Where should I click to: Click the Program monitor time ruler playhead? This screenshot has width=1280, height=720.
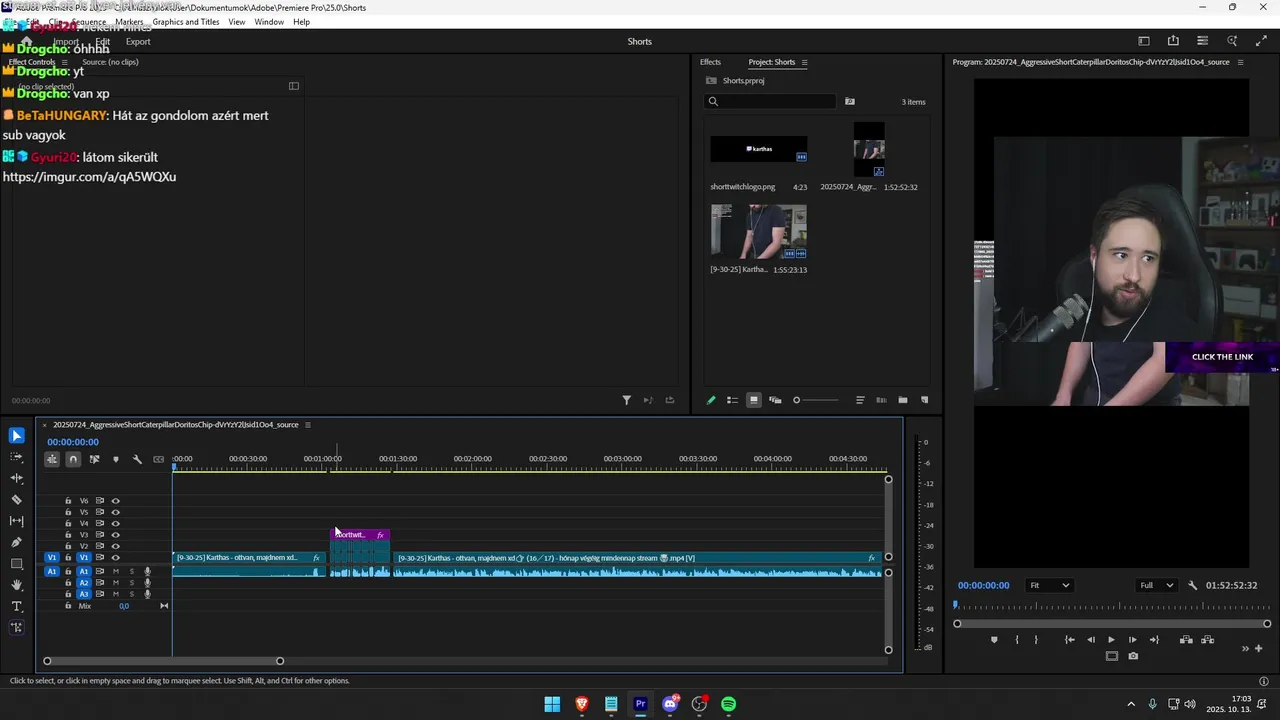click(955, 605)
